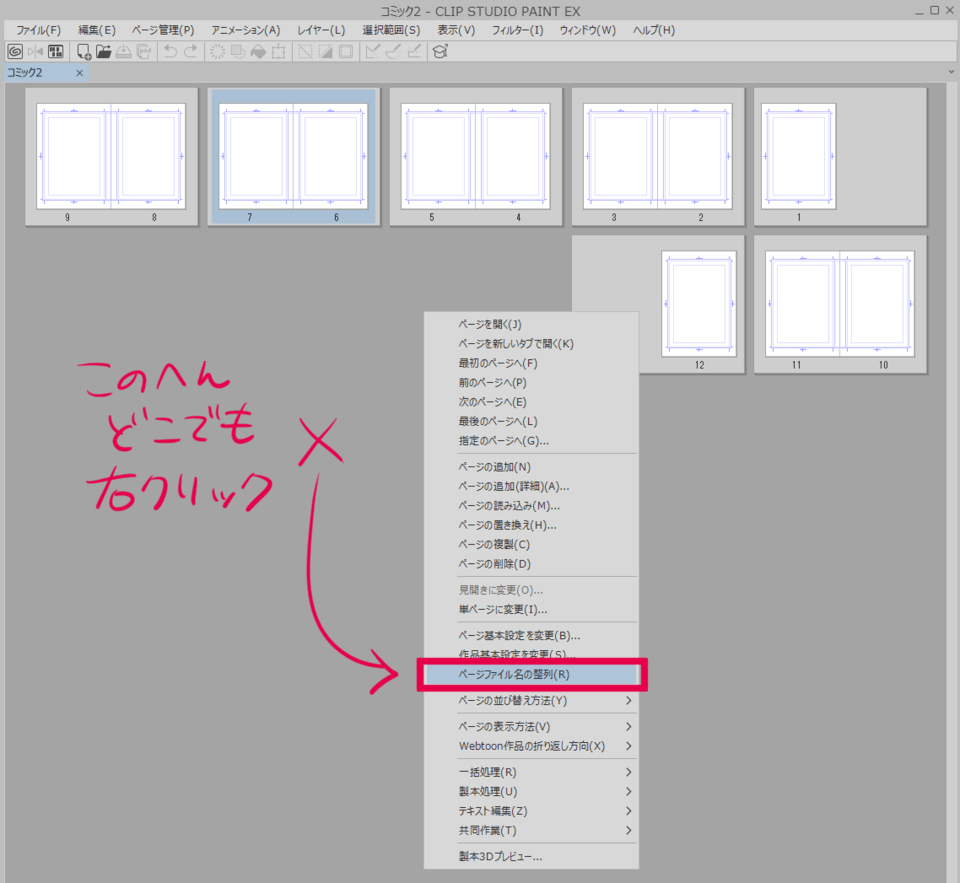
Task: Choose ページの削除(D)
Action: pyautogui.click(x=531, y=565)
